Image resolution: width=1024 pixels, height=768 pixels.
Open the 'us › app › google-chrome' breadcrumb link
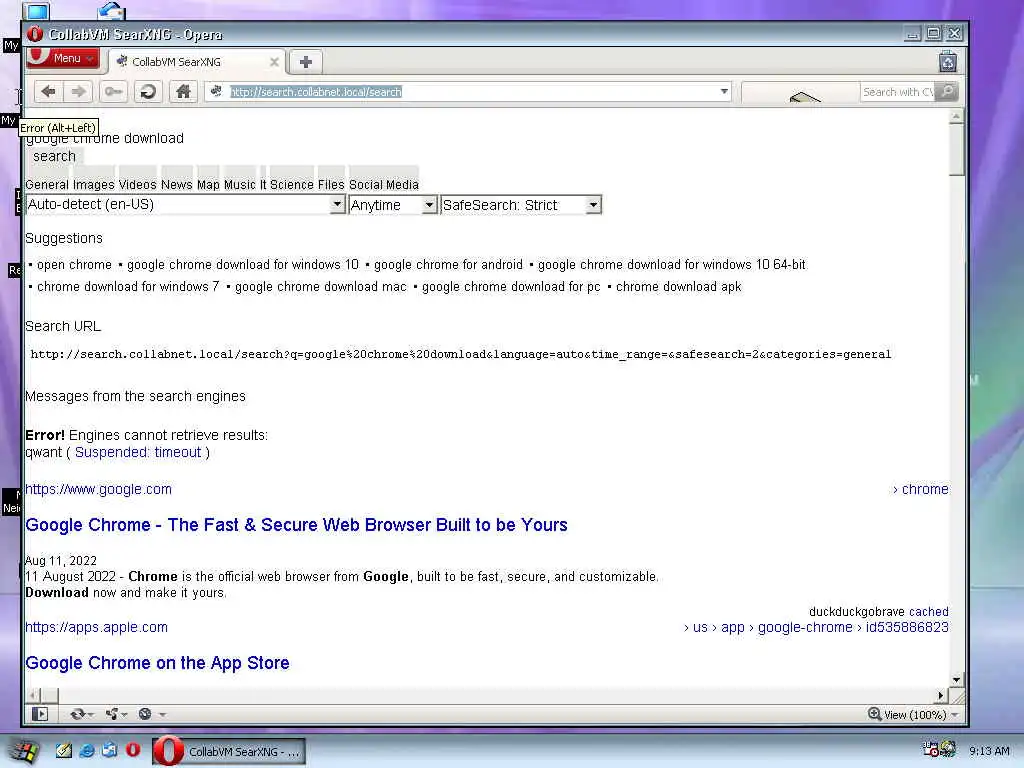click(816, 628)
